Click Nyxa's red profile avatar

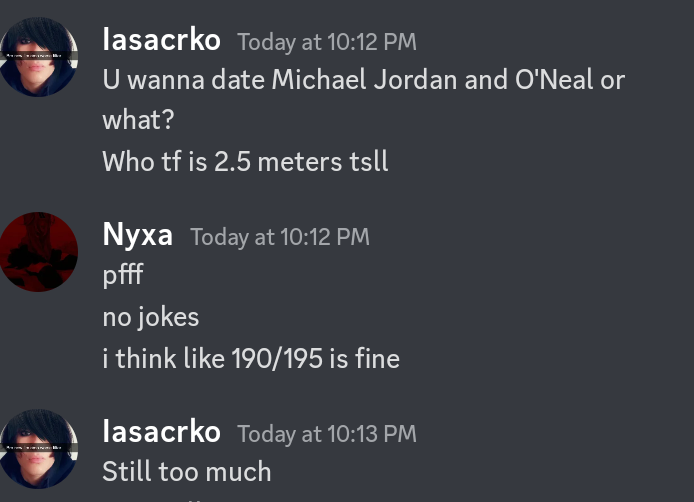[x=39, y=252]
